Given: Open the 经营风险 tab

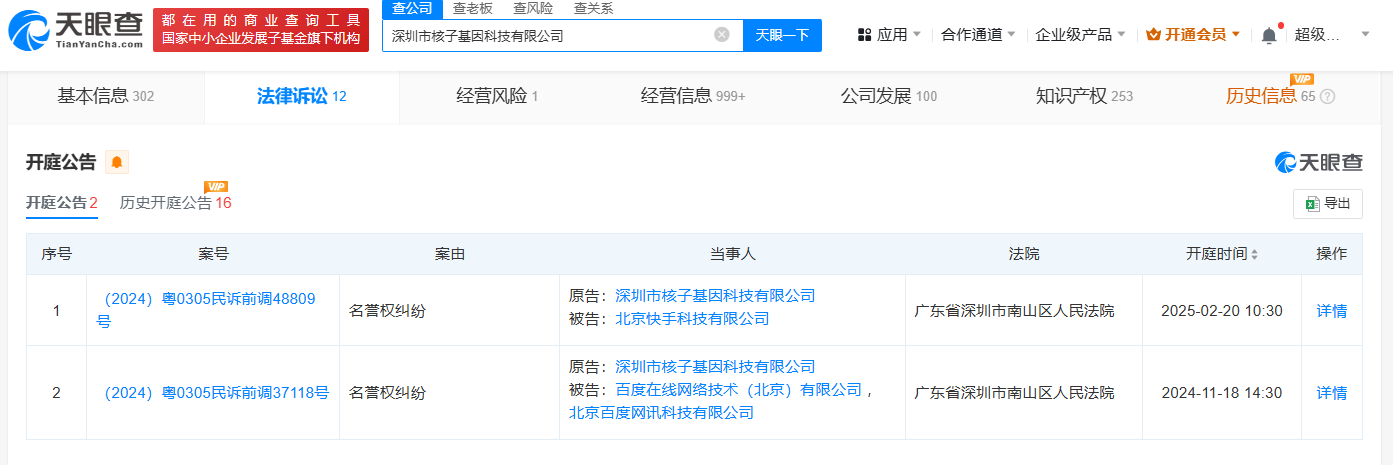Looking at the screenshot, I should (x=497, y=97).
